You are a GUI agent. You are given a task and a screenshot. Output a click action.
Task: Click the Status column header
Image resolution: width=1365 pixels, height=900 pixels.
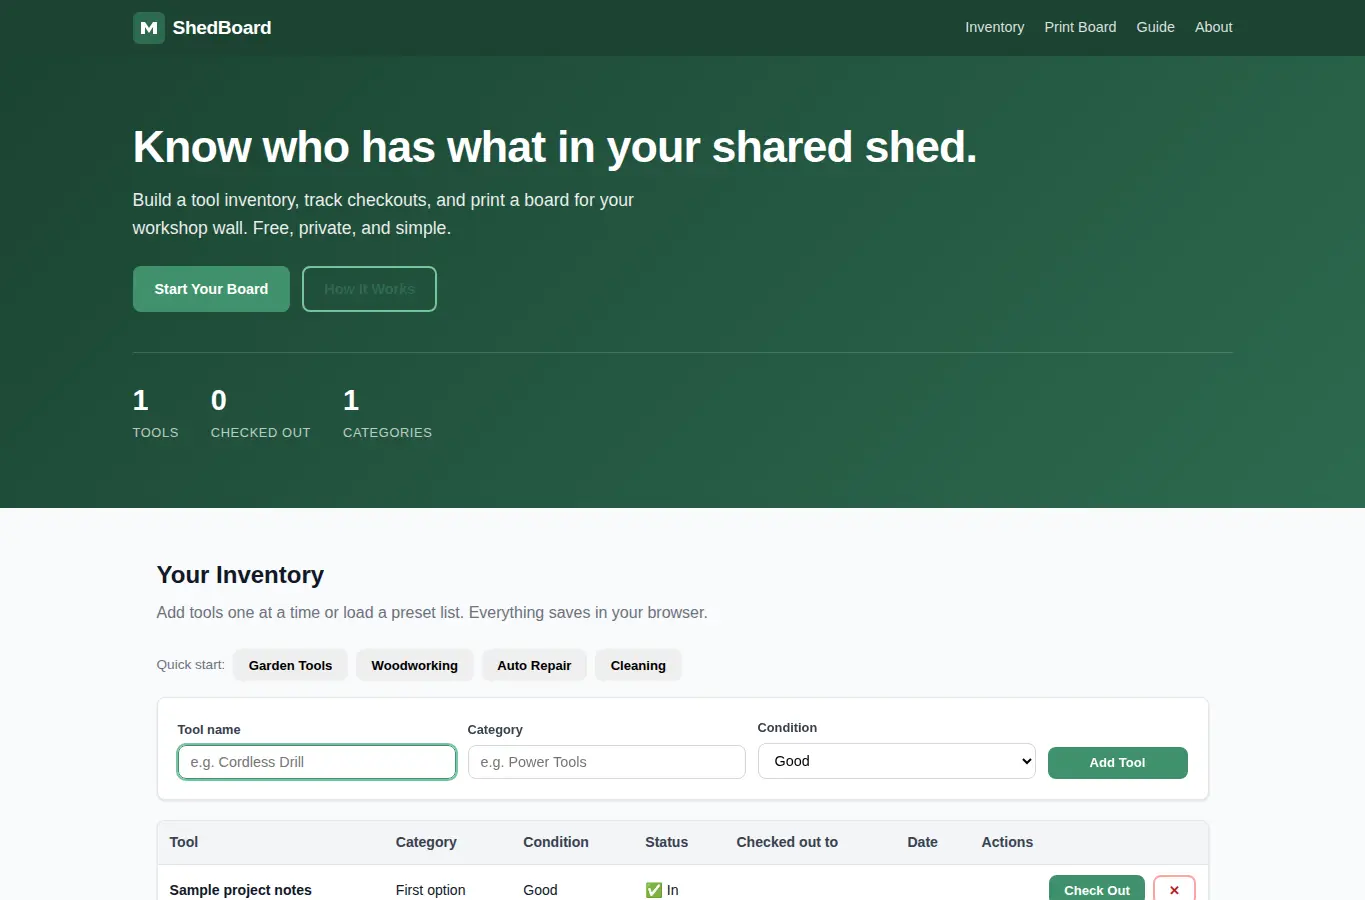pyautogui.click(x=666, y=842)
